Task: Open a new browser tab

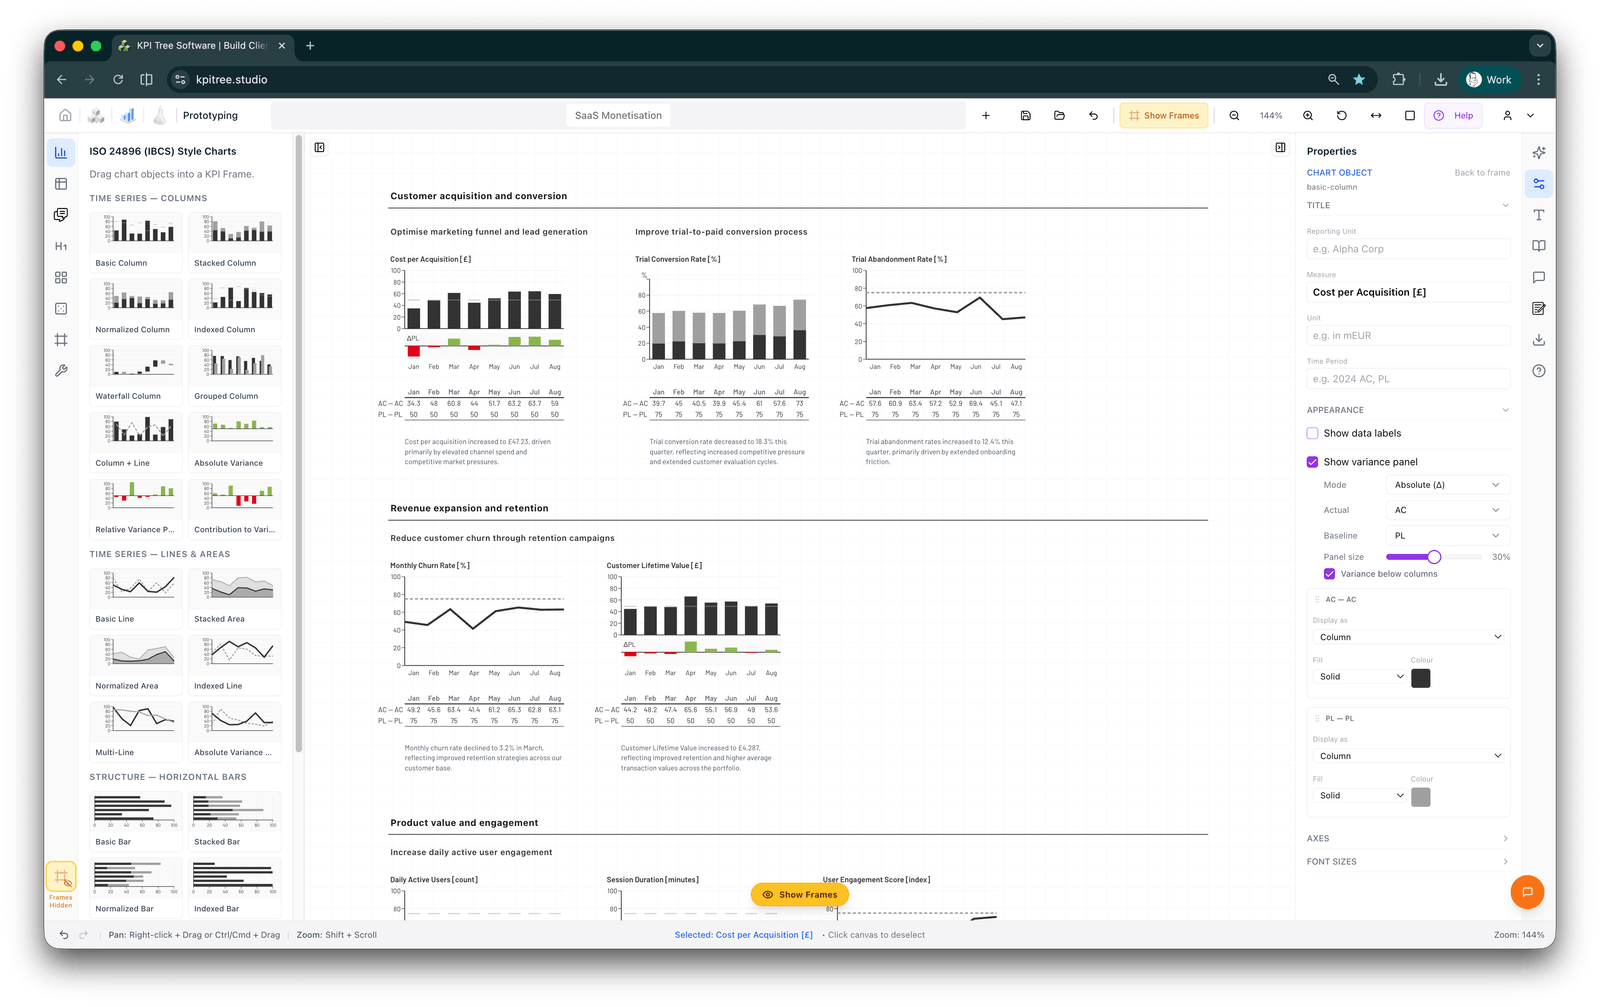Action: pyautogui.click(x=310, y=45)
